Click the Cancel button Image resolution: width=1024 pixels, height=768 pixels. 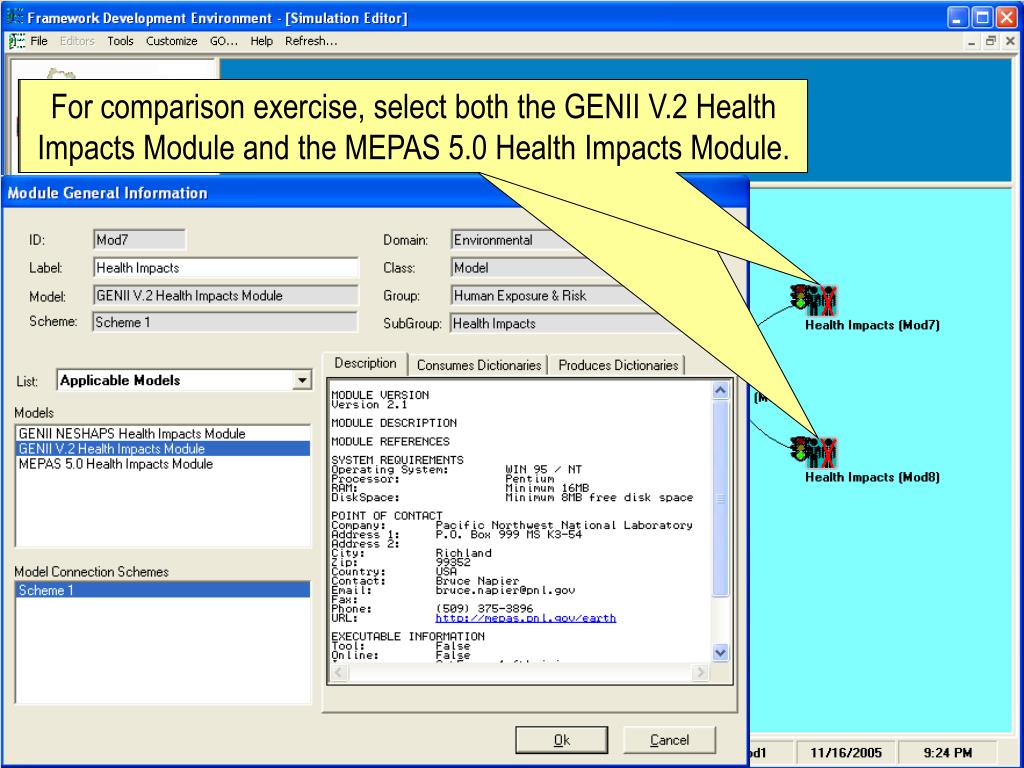pyautogui.click(x=669, y=740)
